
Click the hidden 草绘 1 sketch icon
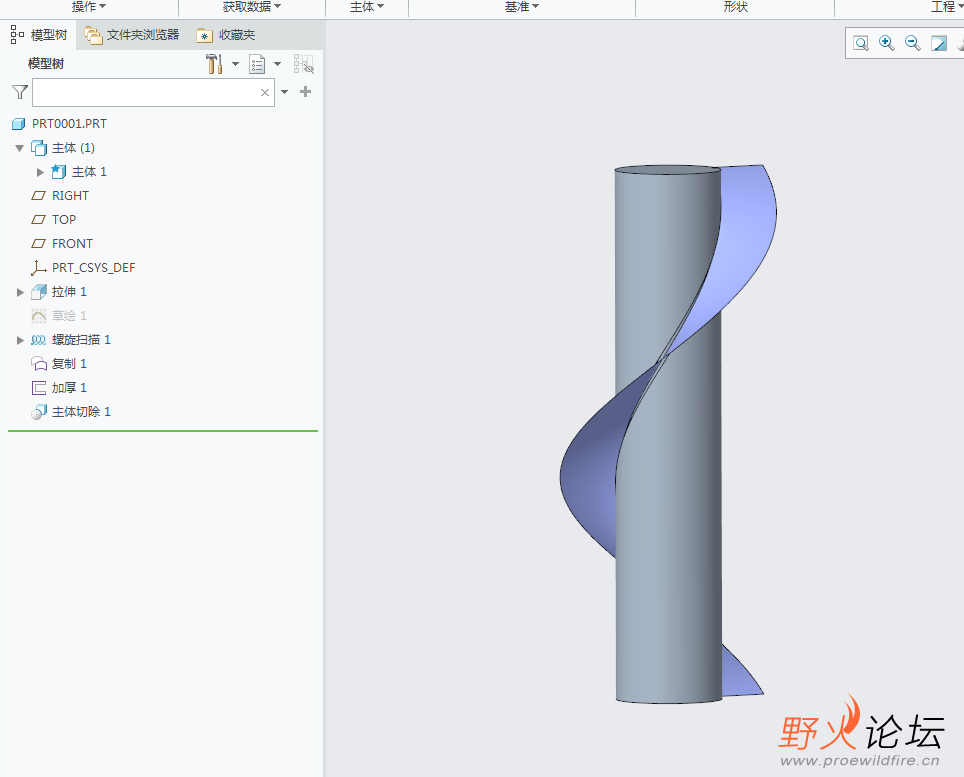coord(39,316)
